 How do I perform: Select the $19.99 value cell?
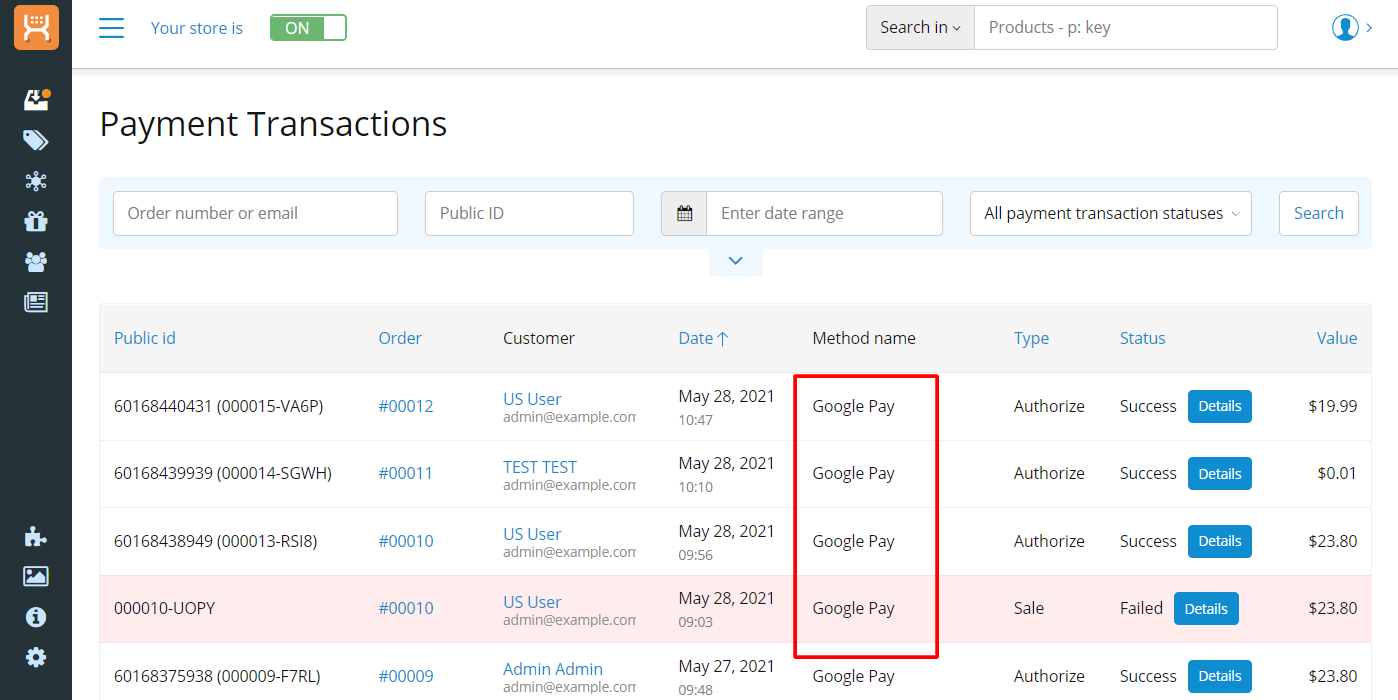pos(1333,406)
